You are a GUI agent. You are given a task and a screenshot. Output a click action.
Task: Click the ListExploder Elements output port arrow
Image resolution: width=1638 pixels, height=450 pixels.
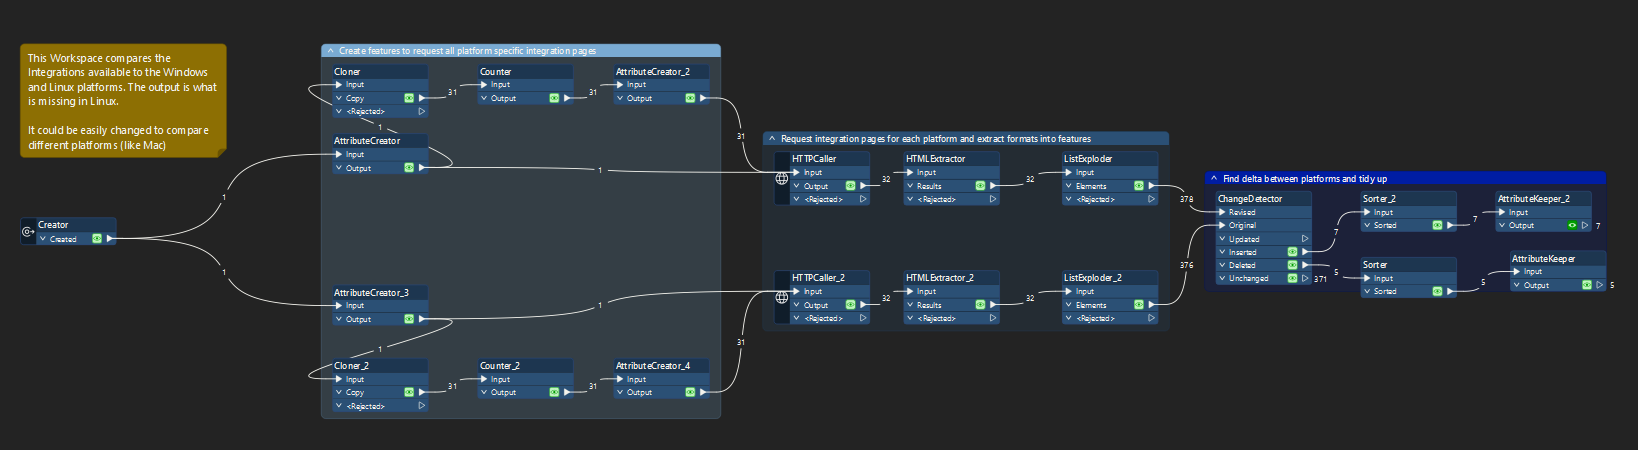point(1151,186)
